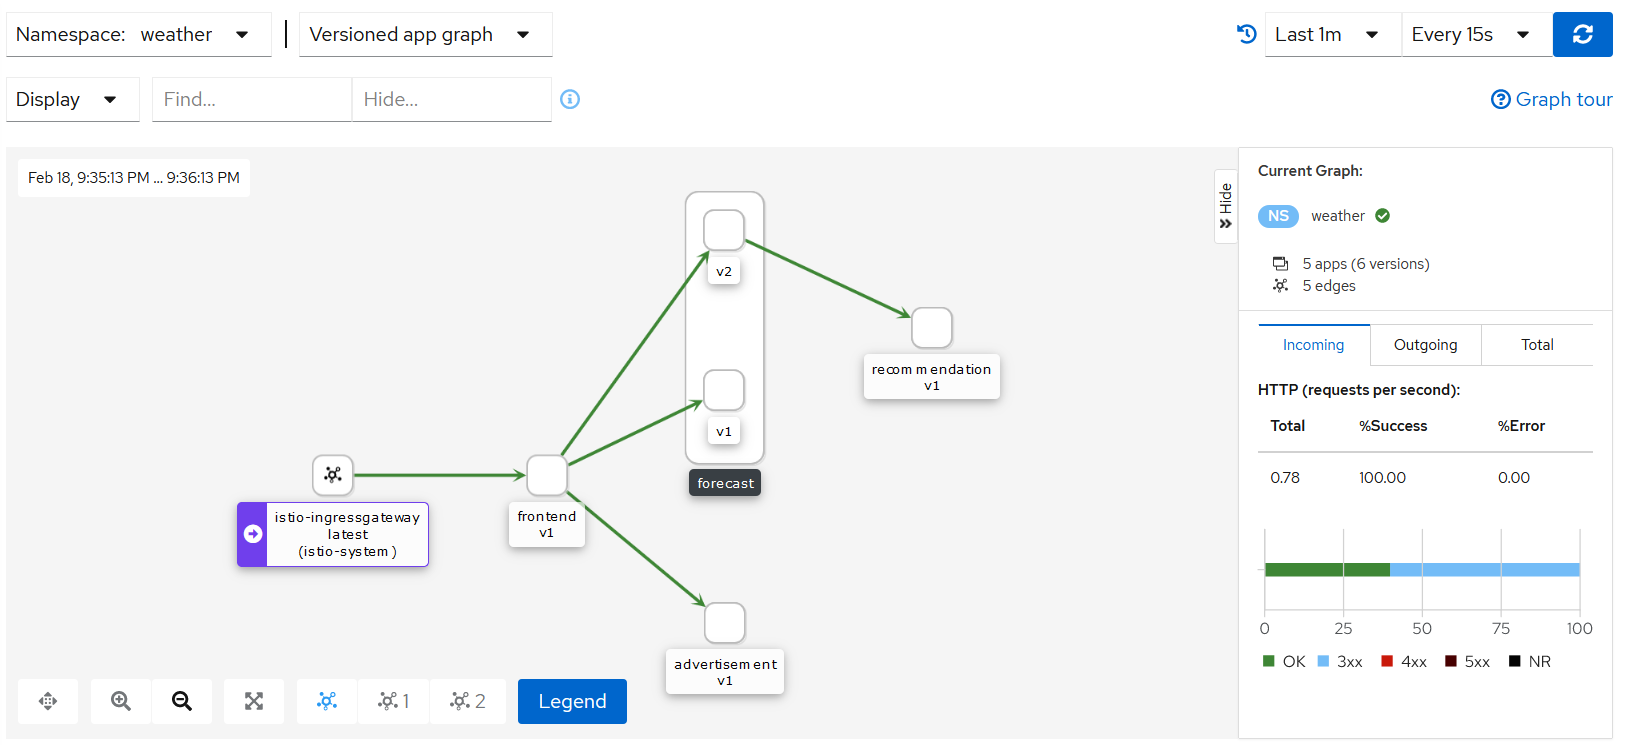Expand the Display options dropdown

pos(72,100)
